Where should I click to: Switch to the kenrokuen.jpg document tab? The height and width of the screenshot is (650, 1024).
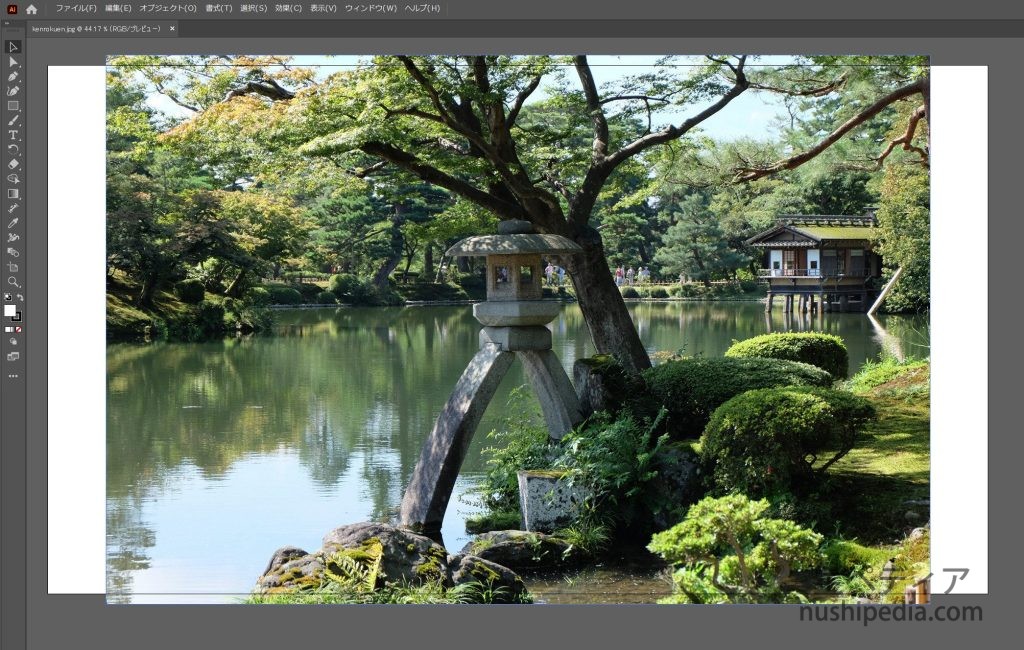click(96, 29)
